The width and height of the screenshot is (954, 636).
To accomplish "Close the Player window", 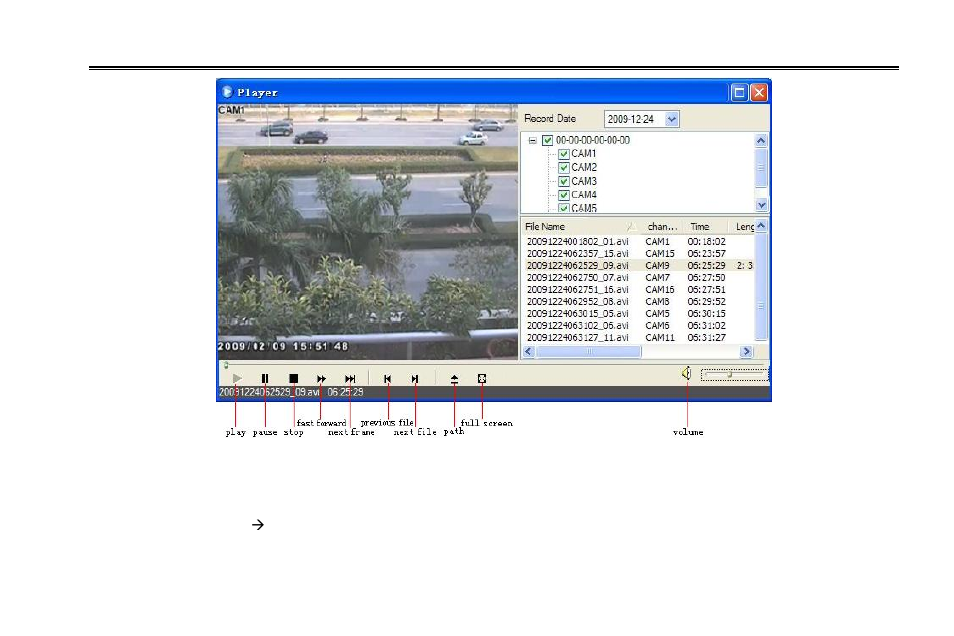I will pyautogui.click(x=759, y=93).
